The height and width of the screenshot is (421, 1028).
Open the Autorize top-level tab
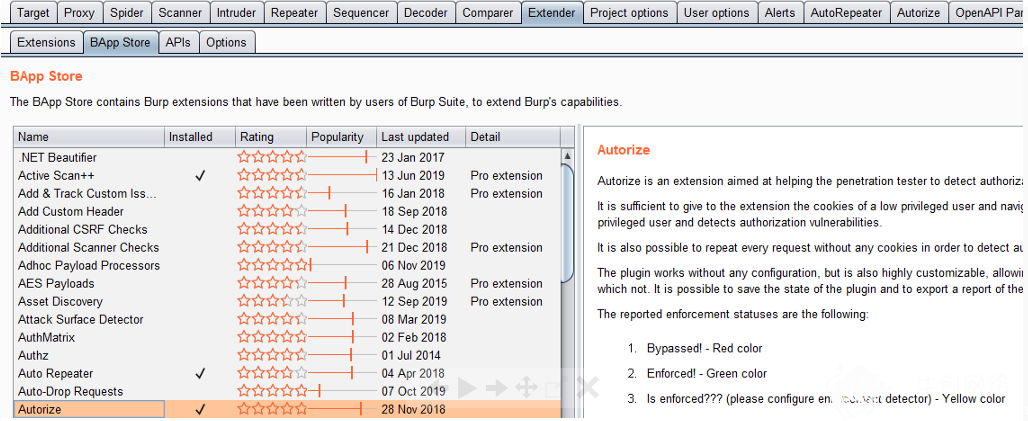[x=918, y=12]
